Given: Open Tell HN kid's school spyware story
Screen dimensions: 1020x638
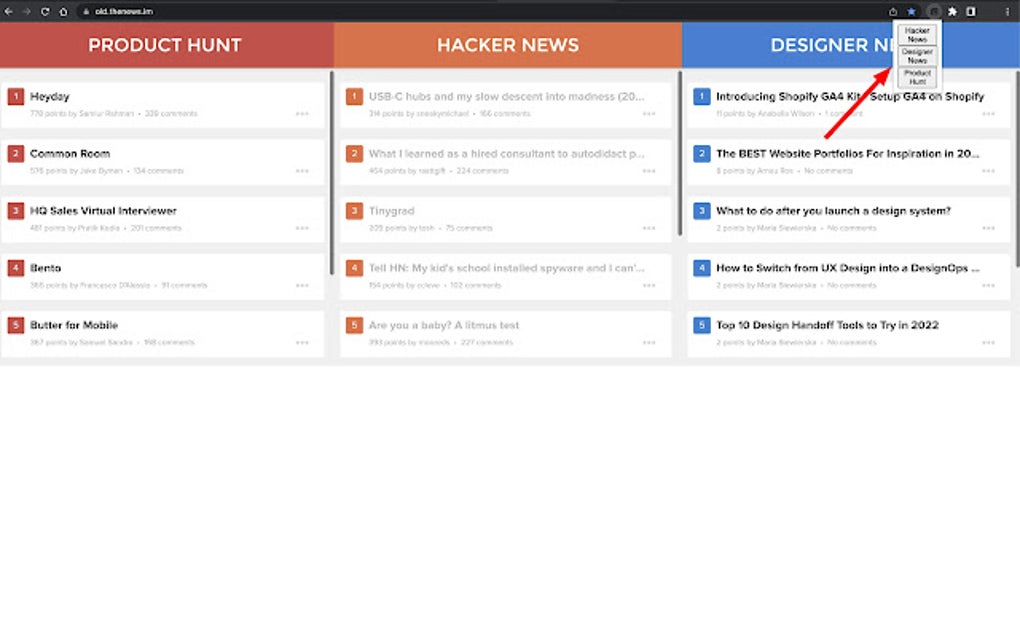Looking at the screenshot, I should point(507,268).
